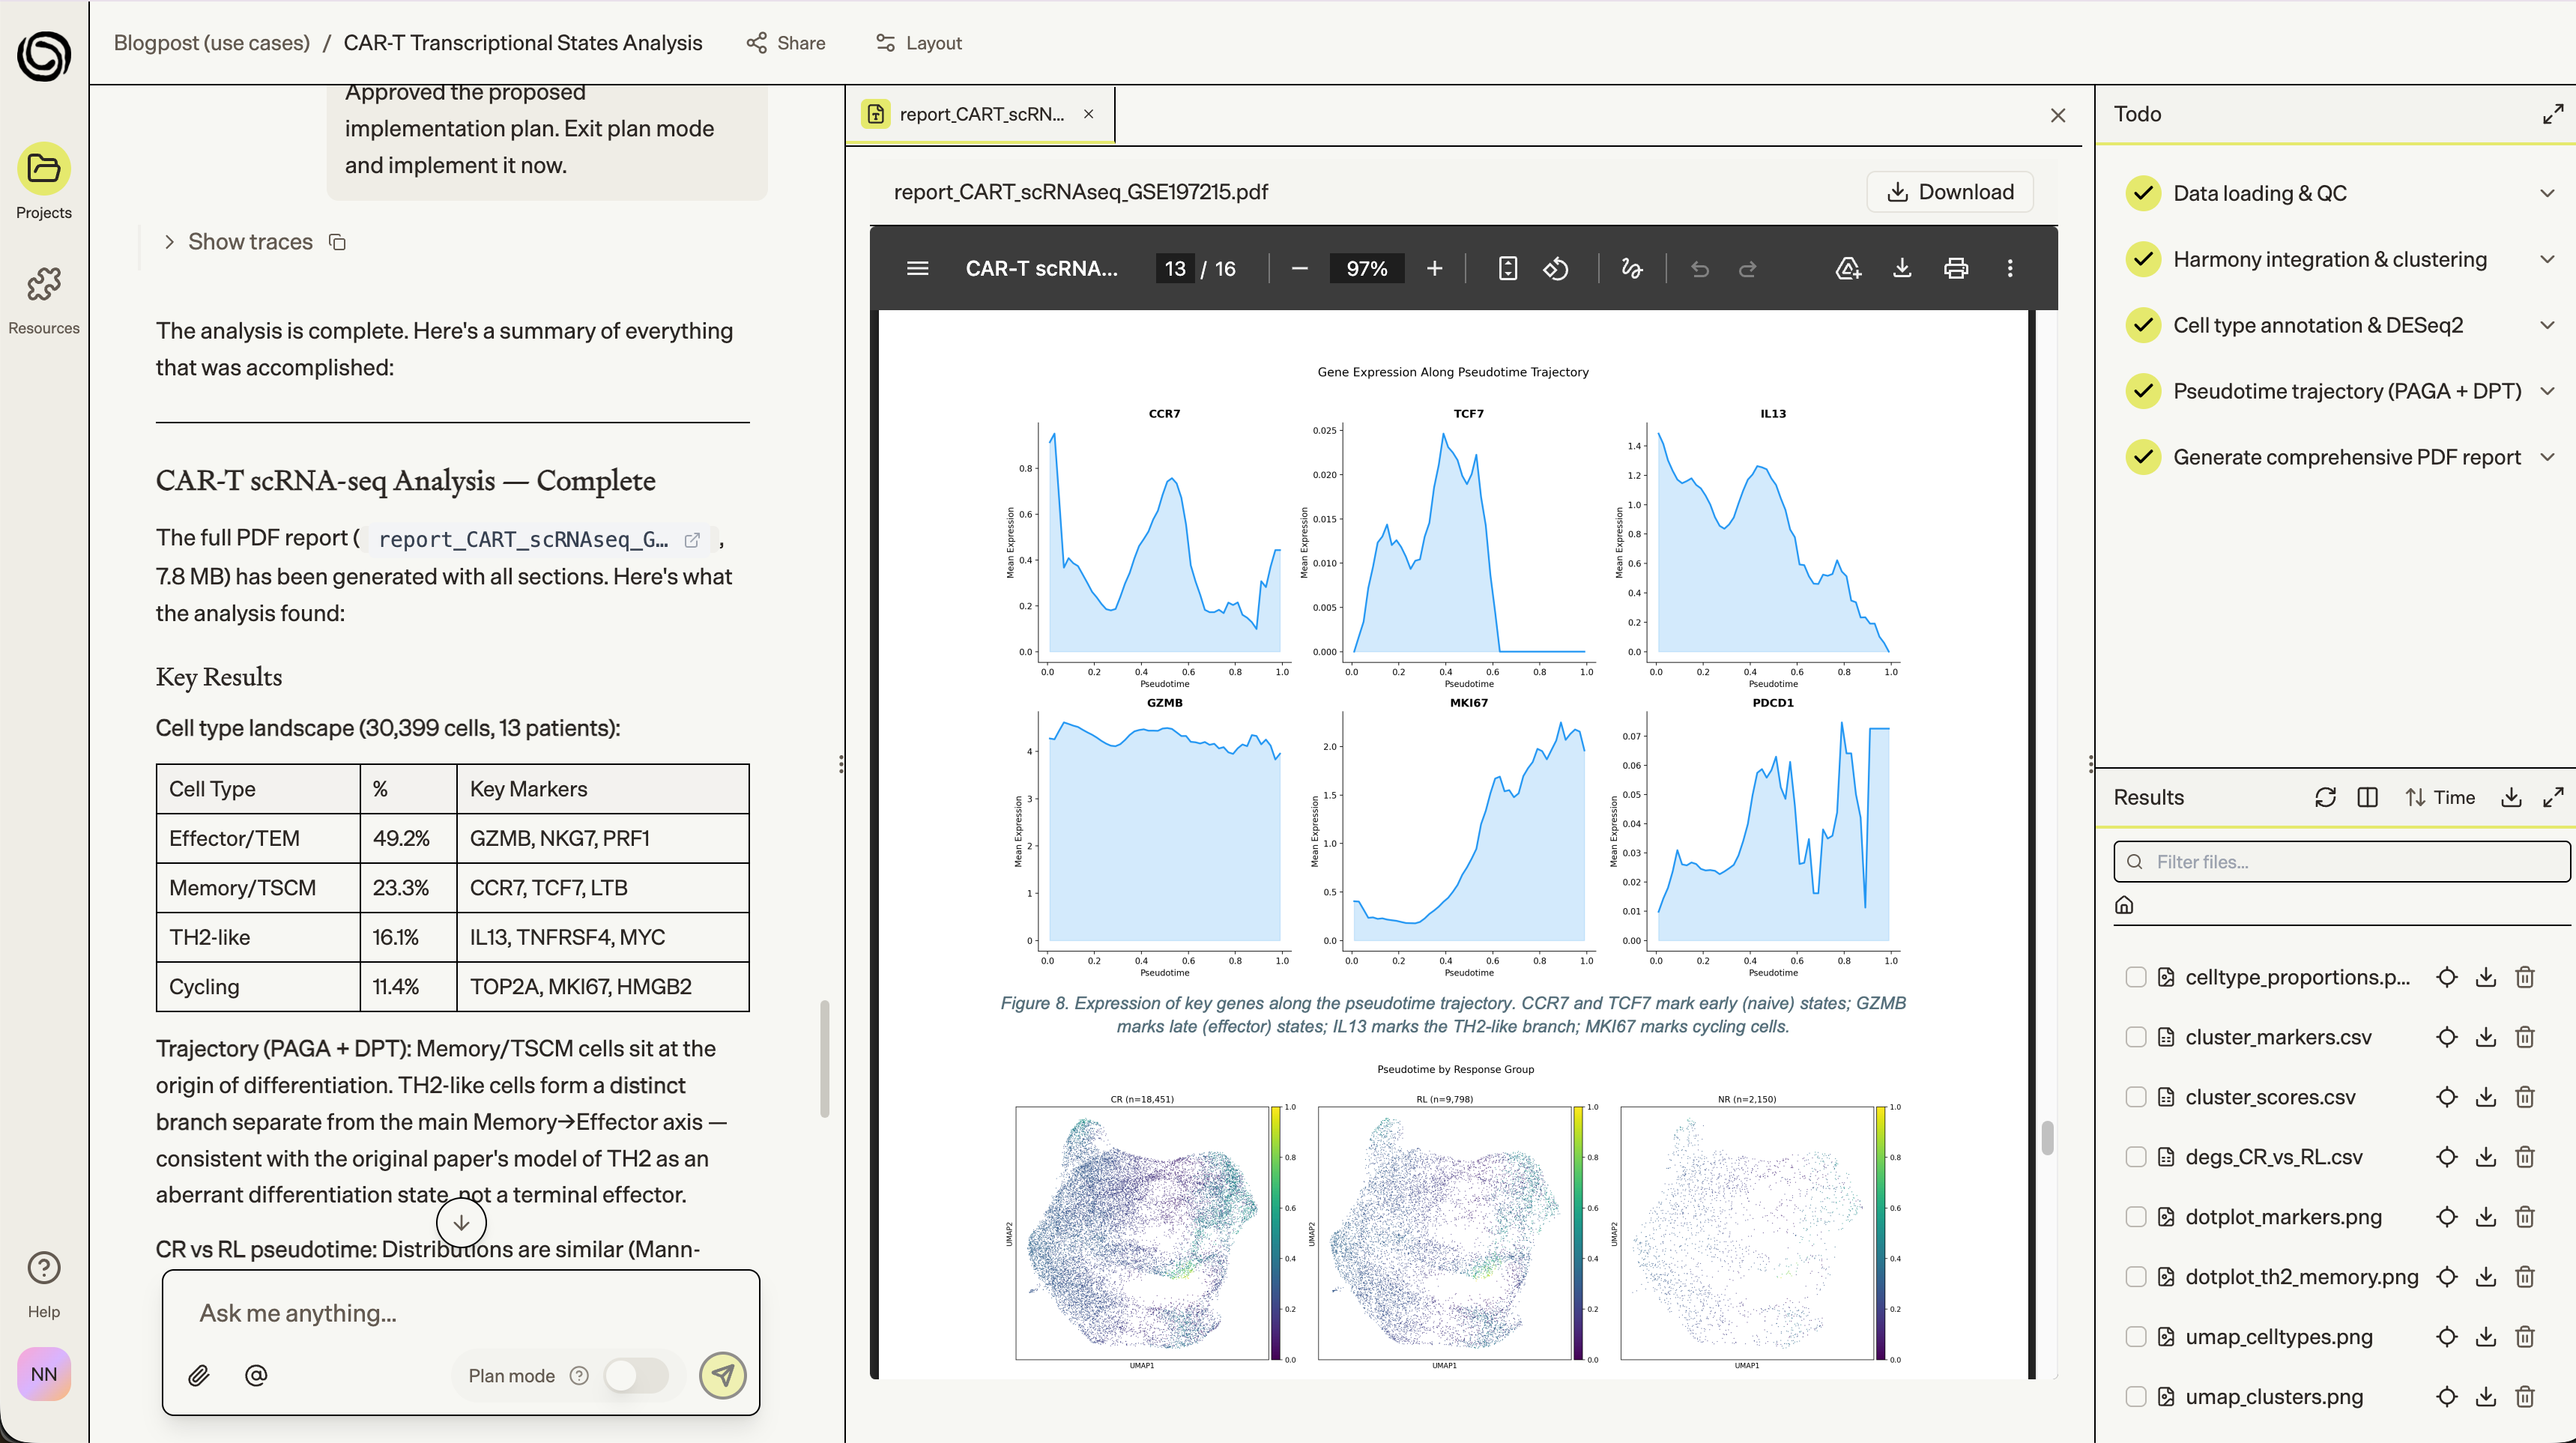Rotate the PDF page counterclockwise

pos(1556,269)
